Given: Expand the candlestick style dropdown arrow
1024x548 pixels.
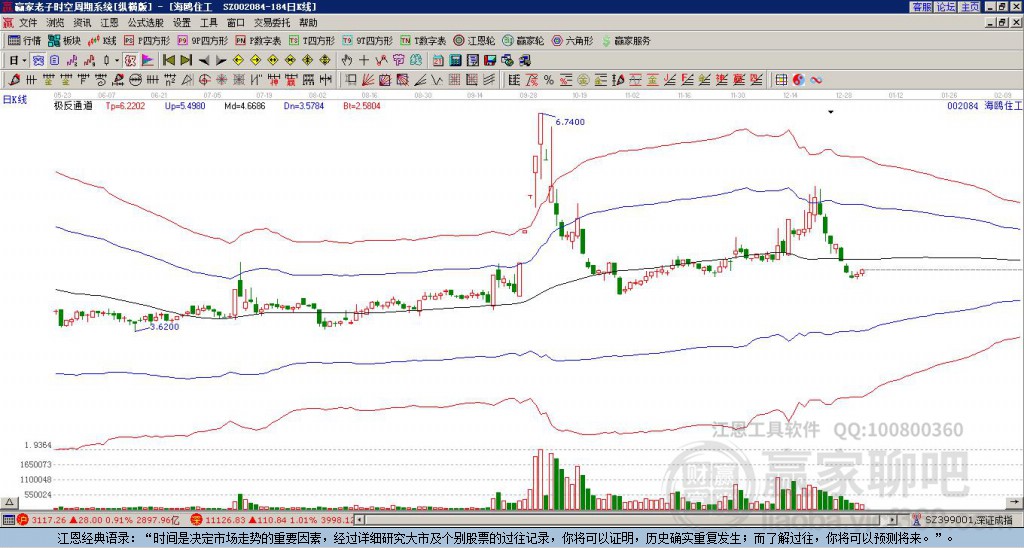Looking at the screenshot, I should pos(117,61).
